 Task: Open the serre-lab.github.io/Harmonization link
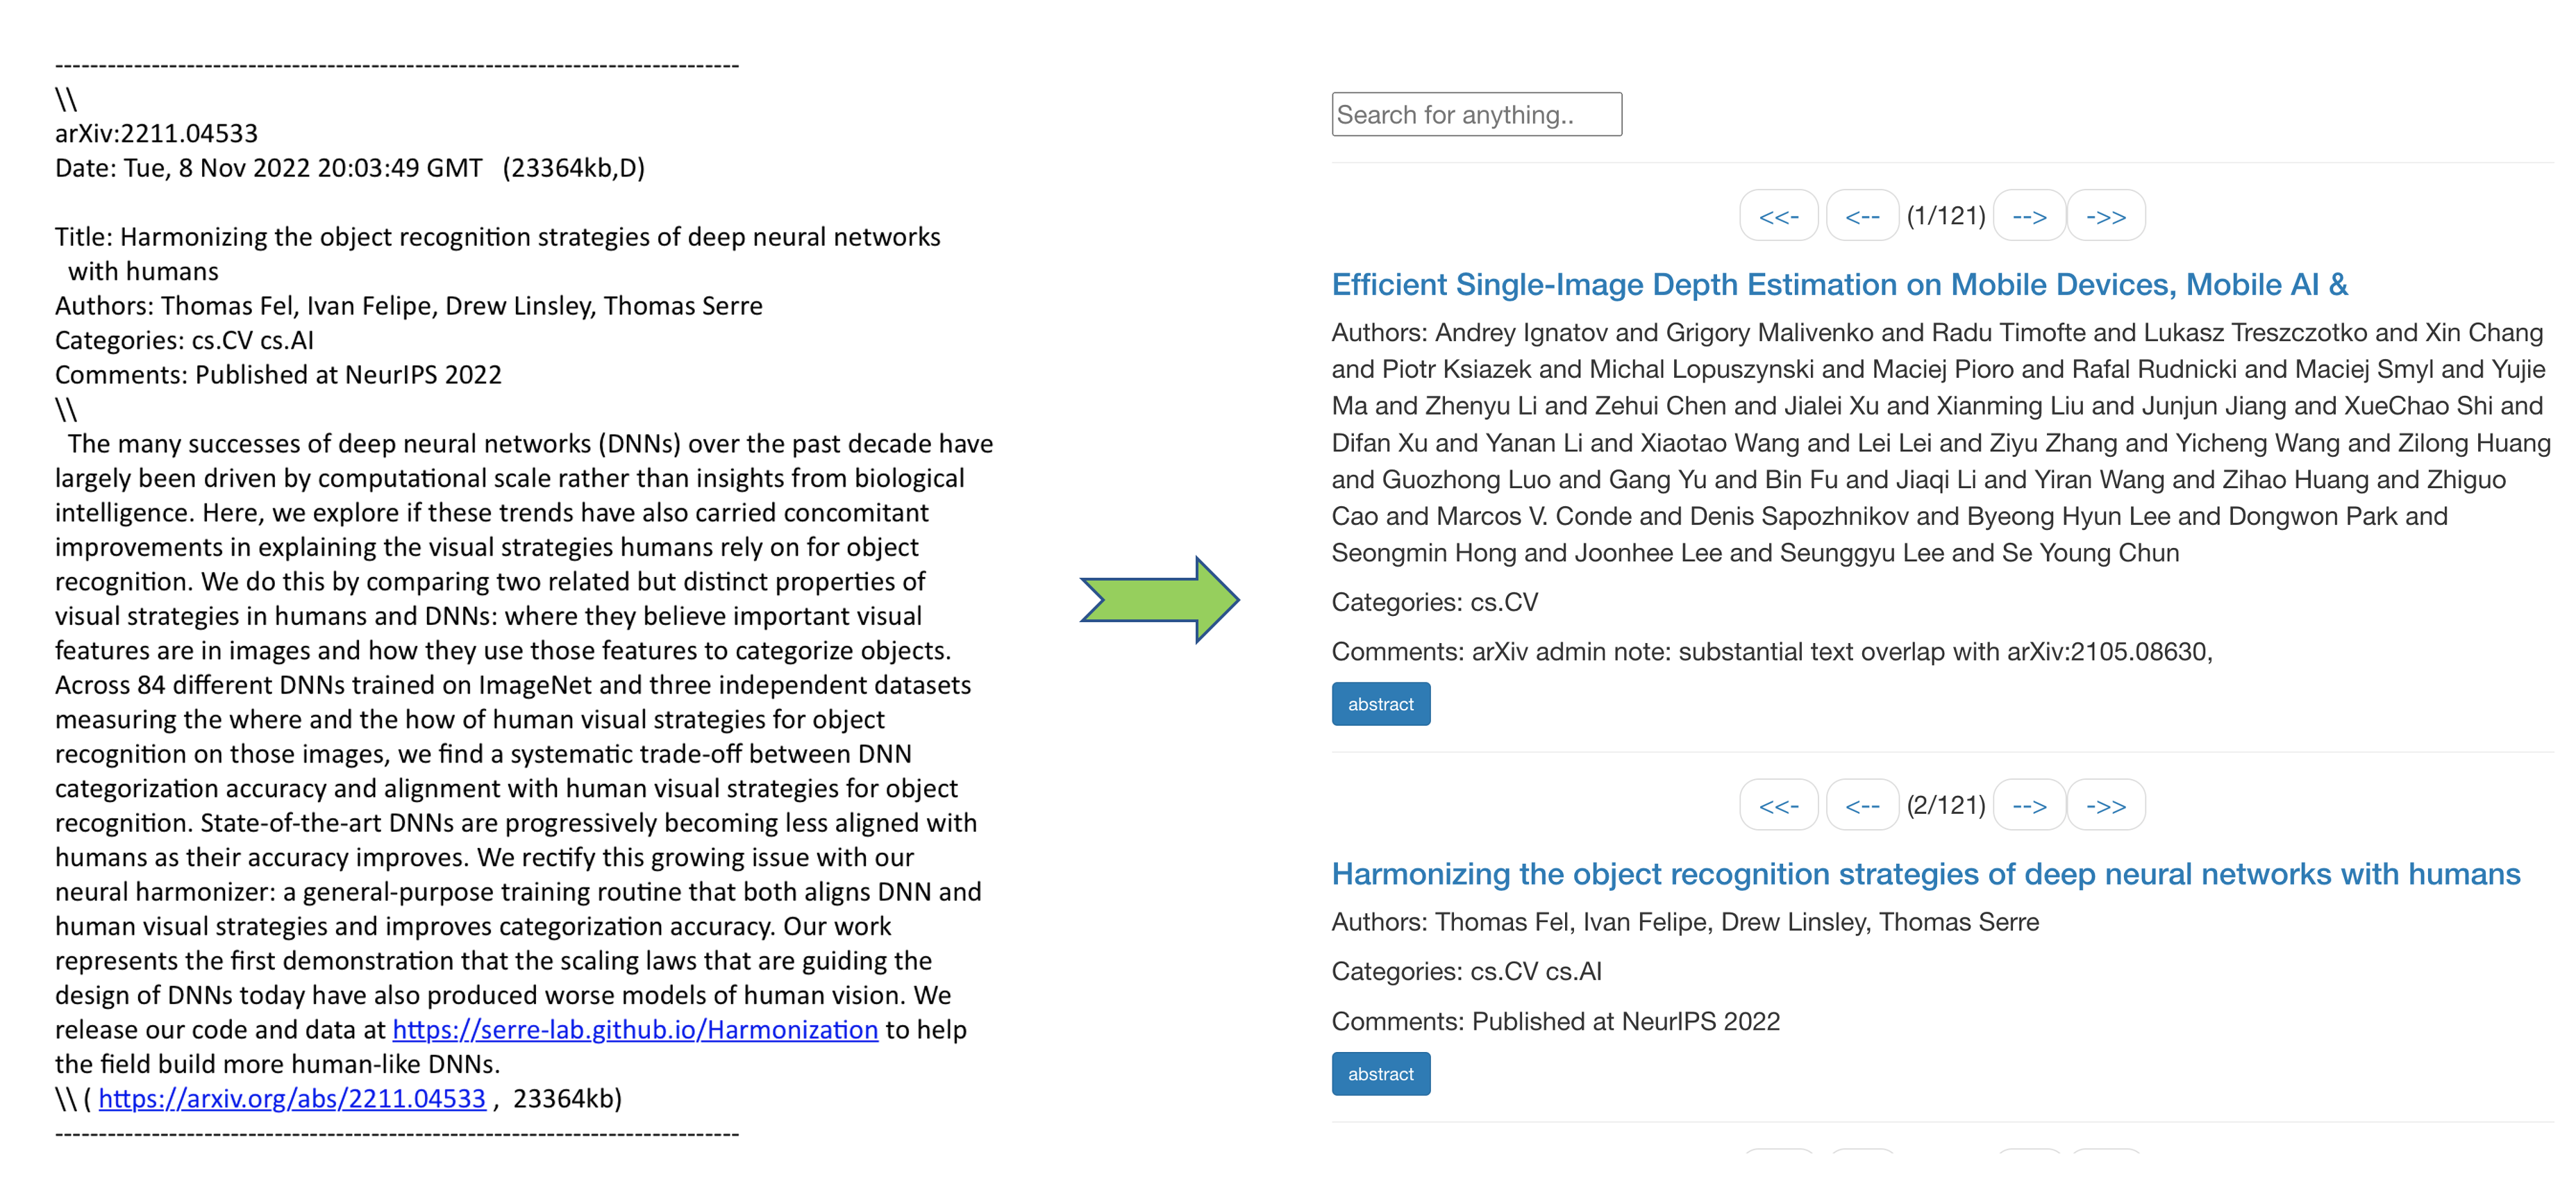pos(635,1030)
